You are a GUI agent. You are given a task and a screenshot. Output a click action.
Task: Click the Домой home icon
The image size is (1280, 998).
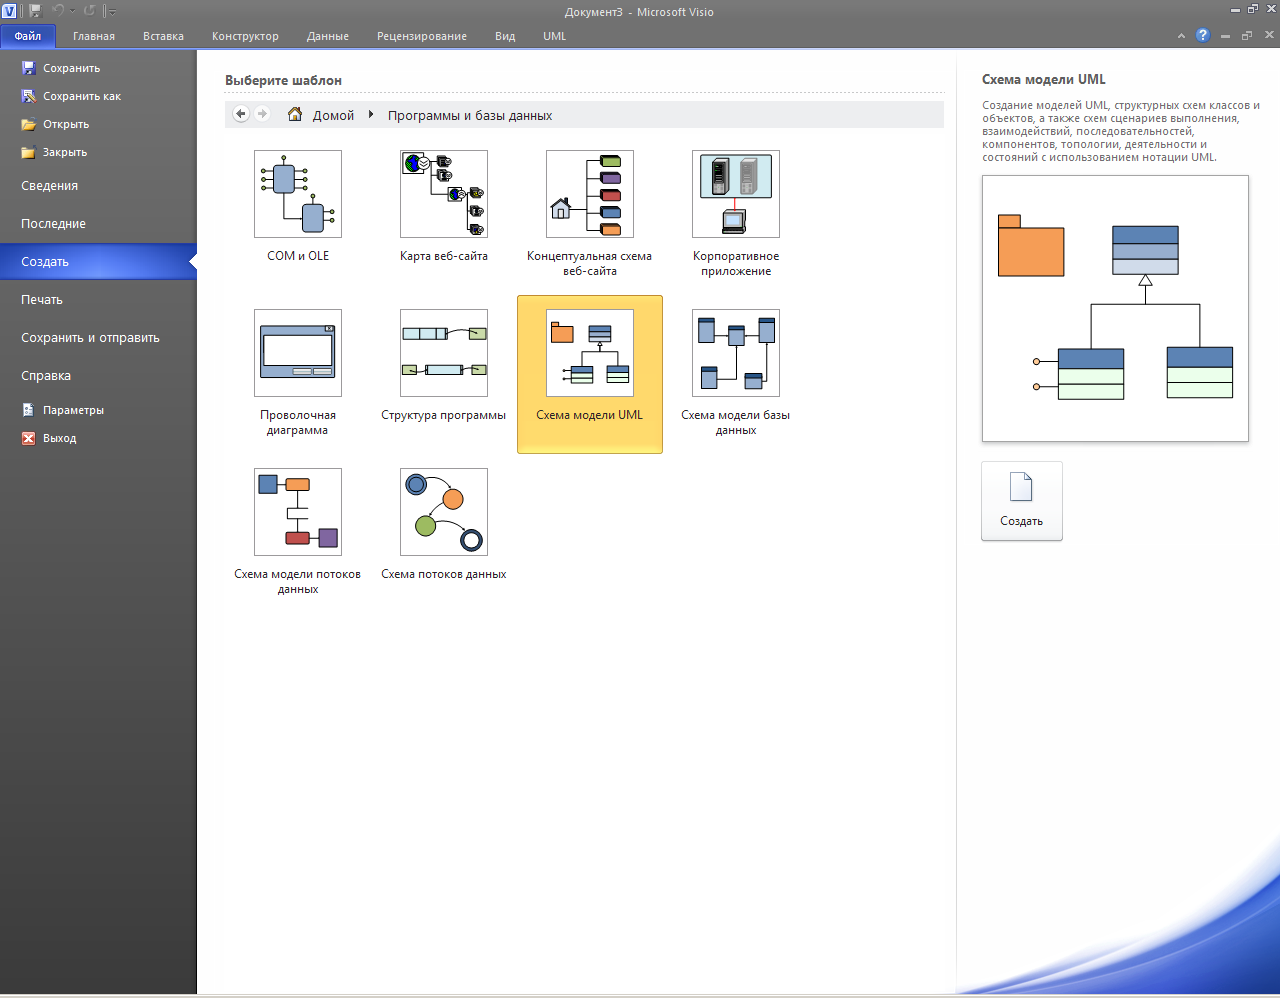295,114
